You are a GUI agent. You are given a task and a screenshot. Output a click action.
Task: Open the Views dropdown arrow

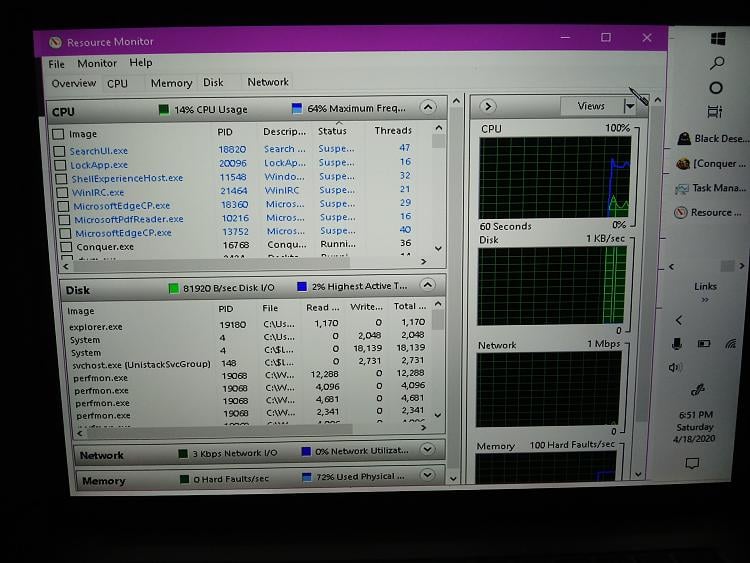(630, 106)
